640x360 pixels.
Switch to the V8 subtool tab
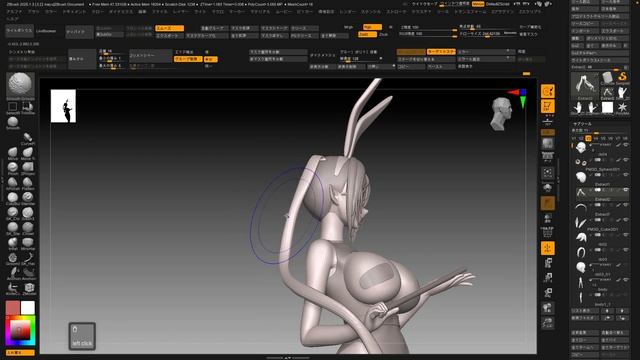pos(625,138)
